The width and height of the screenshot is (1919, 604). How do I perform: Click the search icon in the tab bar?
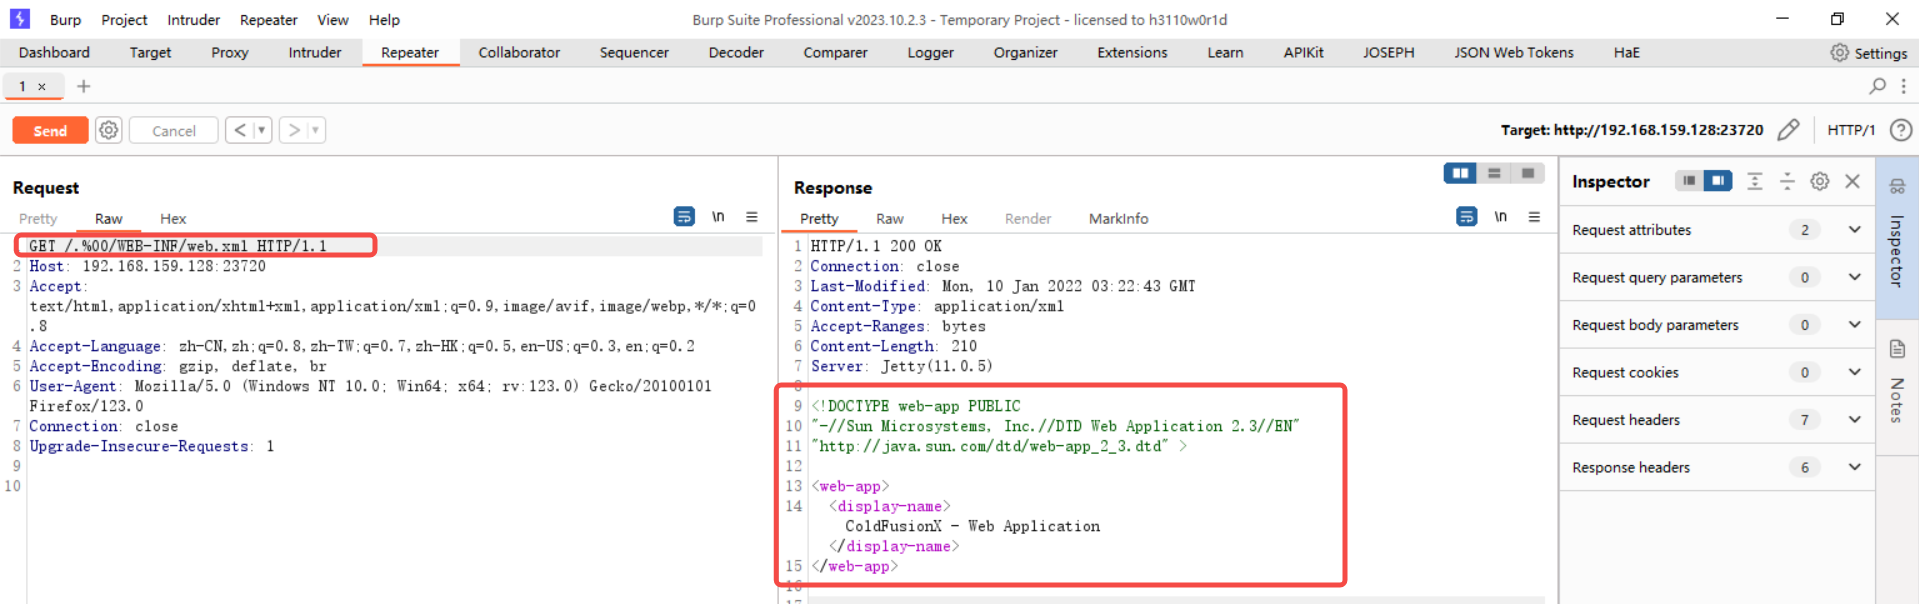click(1877, 86)
